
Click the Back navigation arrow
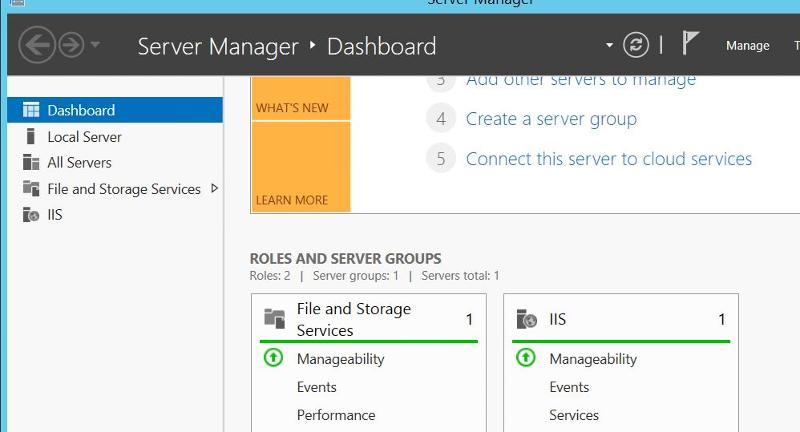(x=37, y=45)
